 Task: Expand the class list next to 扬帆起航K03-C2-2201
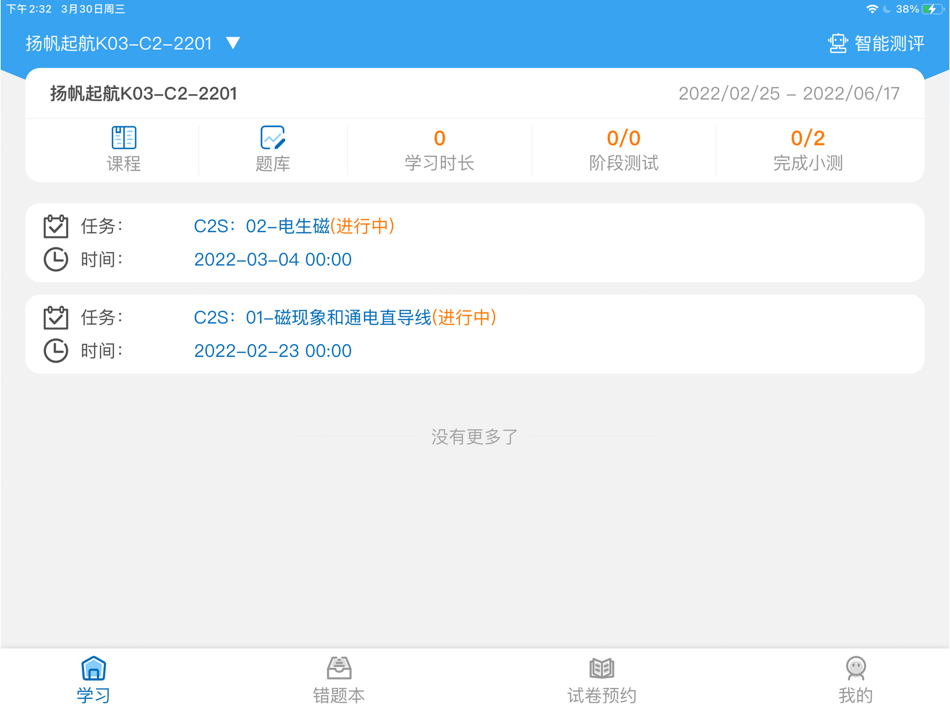coord(232,43)
